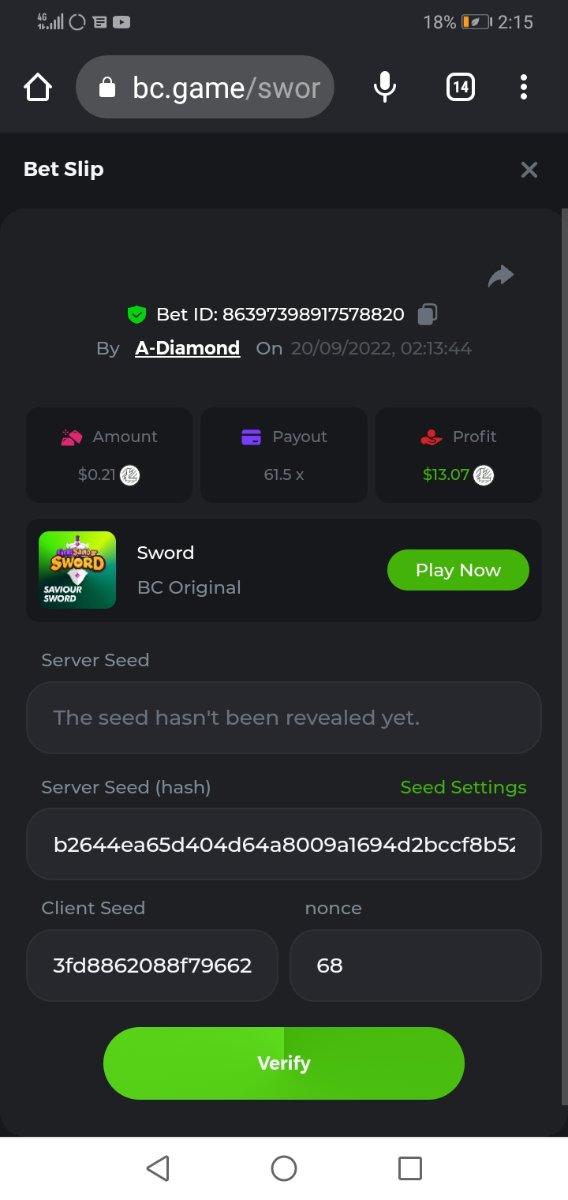Tap the browser home icon
Screen dimensions: 568x1200
coord(37,88)
